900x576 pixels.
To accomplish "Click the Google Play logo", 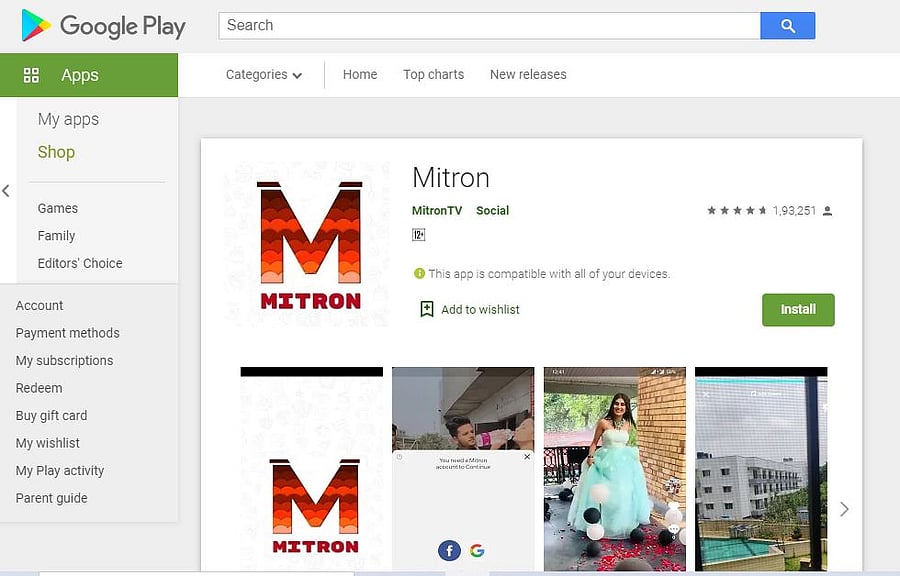I will point(103,26).
